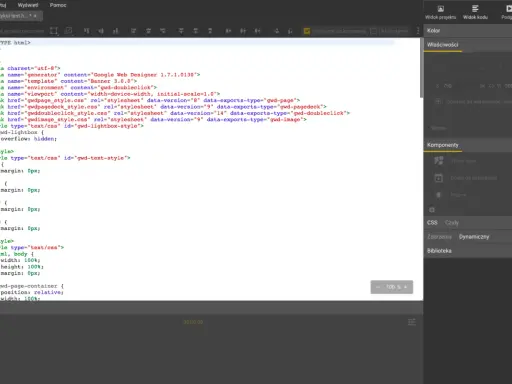This screenshot has width=512, height=384.
Task: Zoom out with the minus button
Action: tap(378, 287)
